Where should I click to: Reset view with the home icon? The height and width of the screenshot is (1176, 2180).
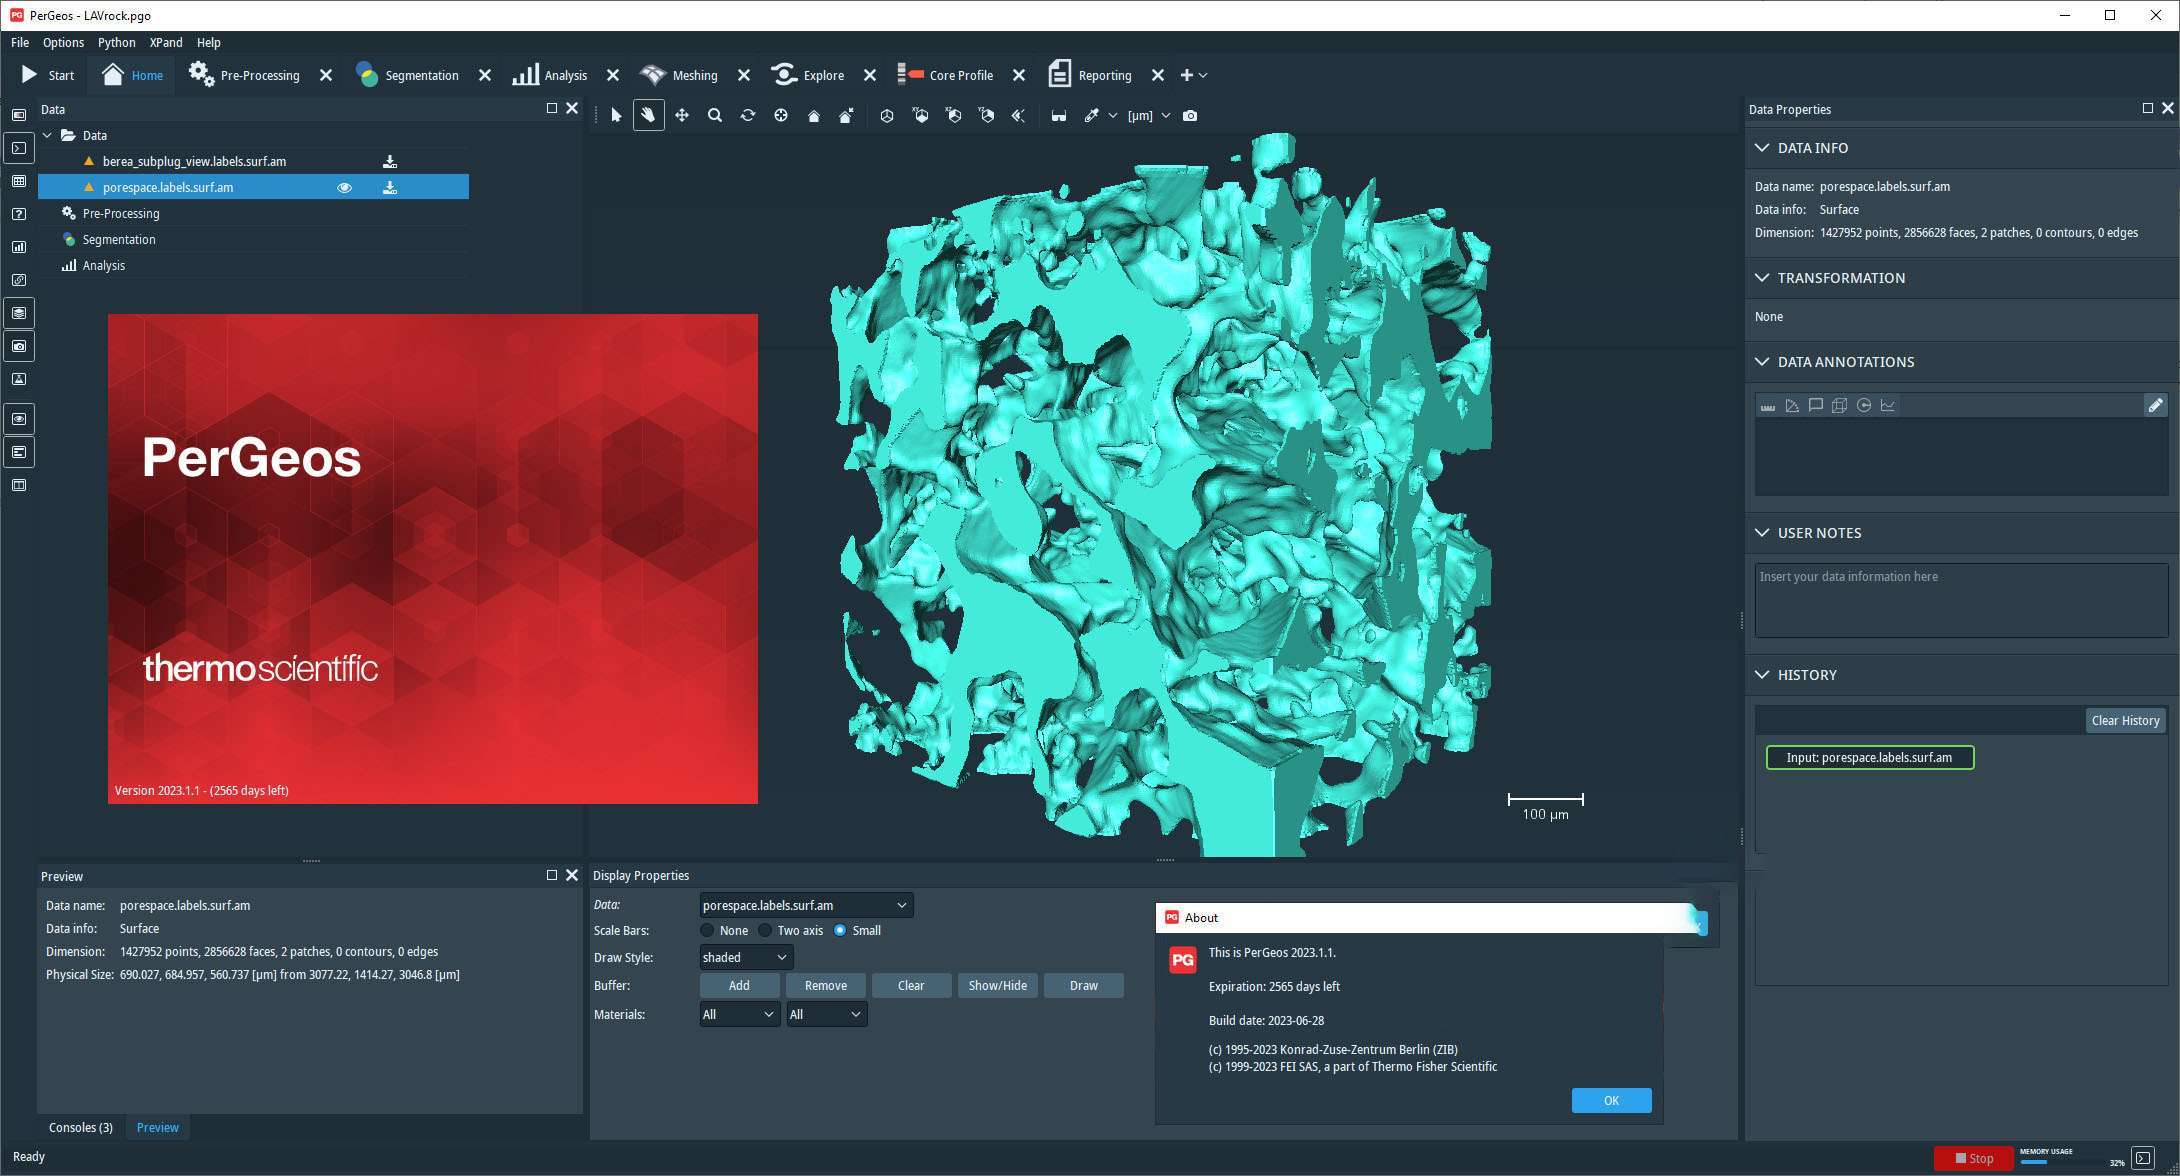click(813, 116)
